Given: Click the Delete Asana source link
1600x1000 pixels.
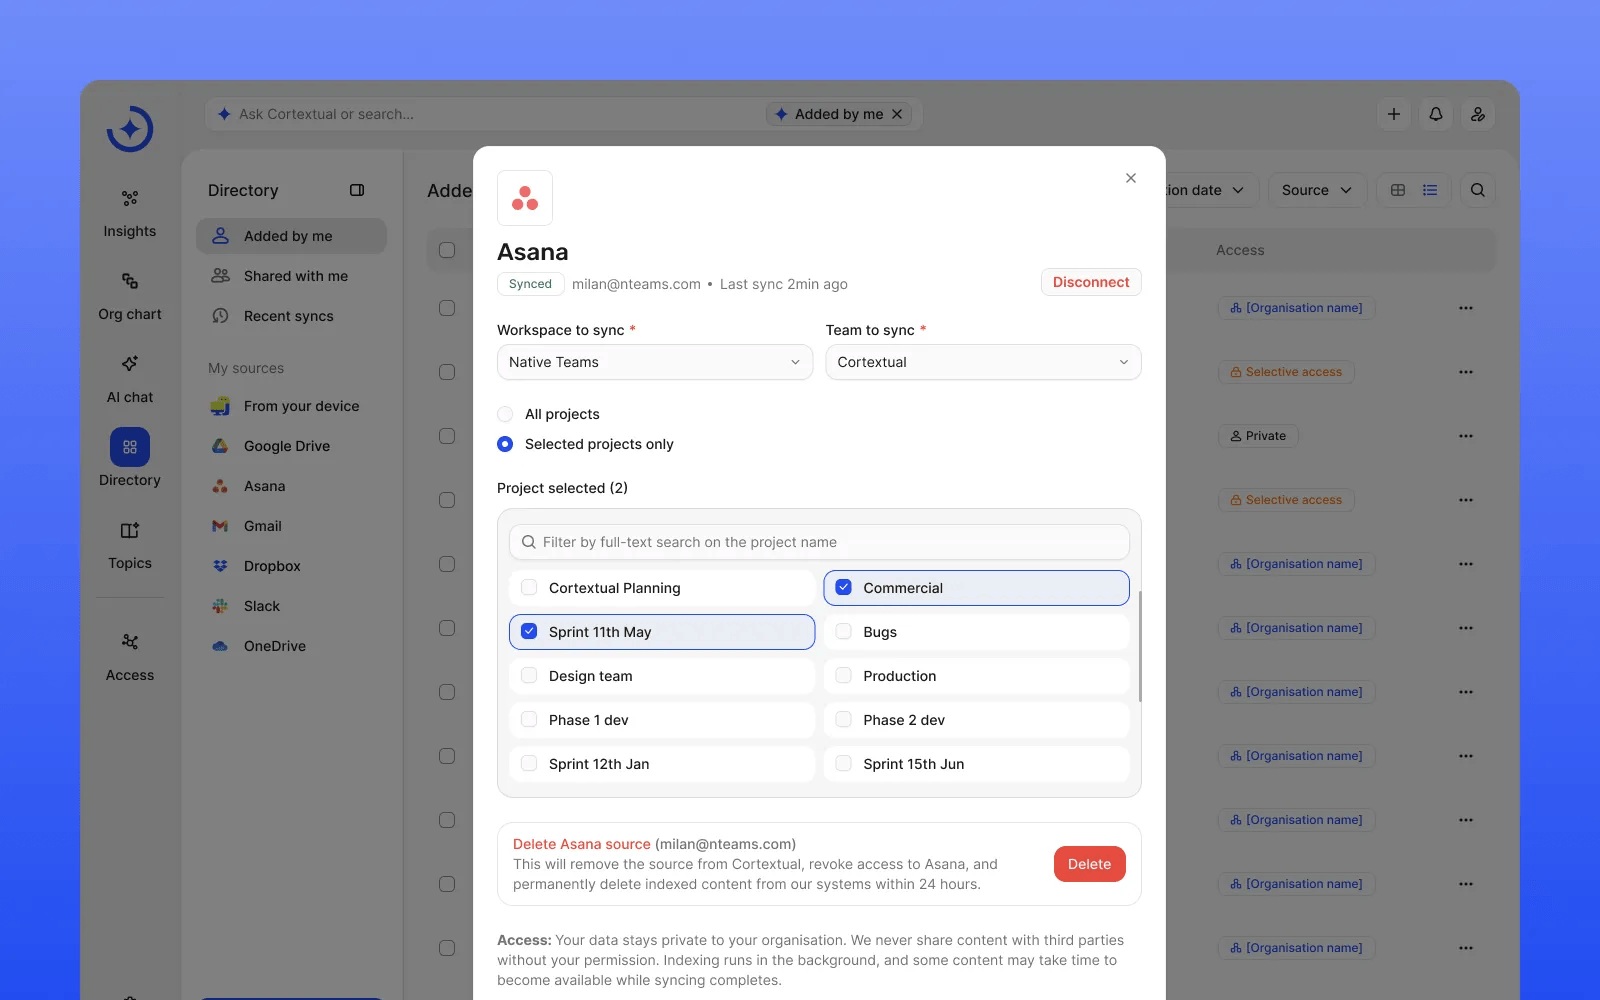Looking at the screenshot, I should click(582, 844).
